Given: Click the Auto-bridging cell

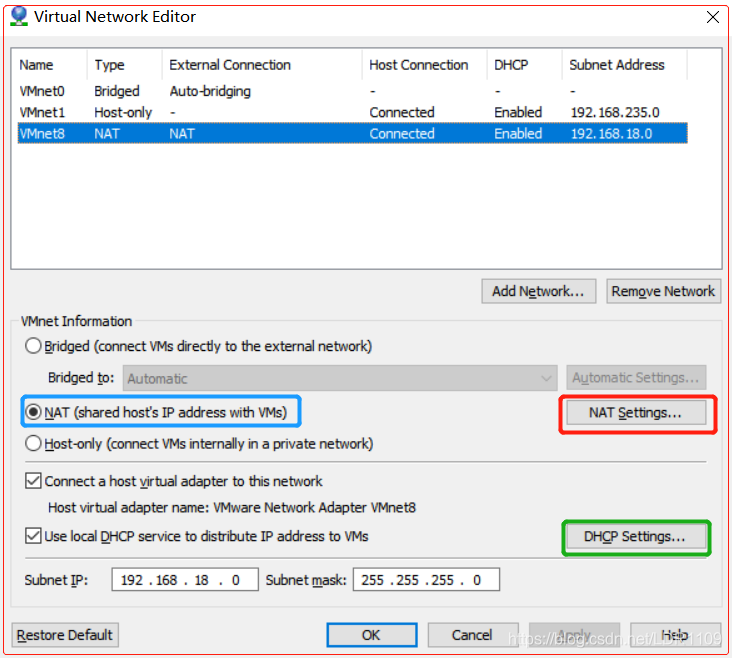Looking at the screenshot, I should click(210, 91).
